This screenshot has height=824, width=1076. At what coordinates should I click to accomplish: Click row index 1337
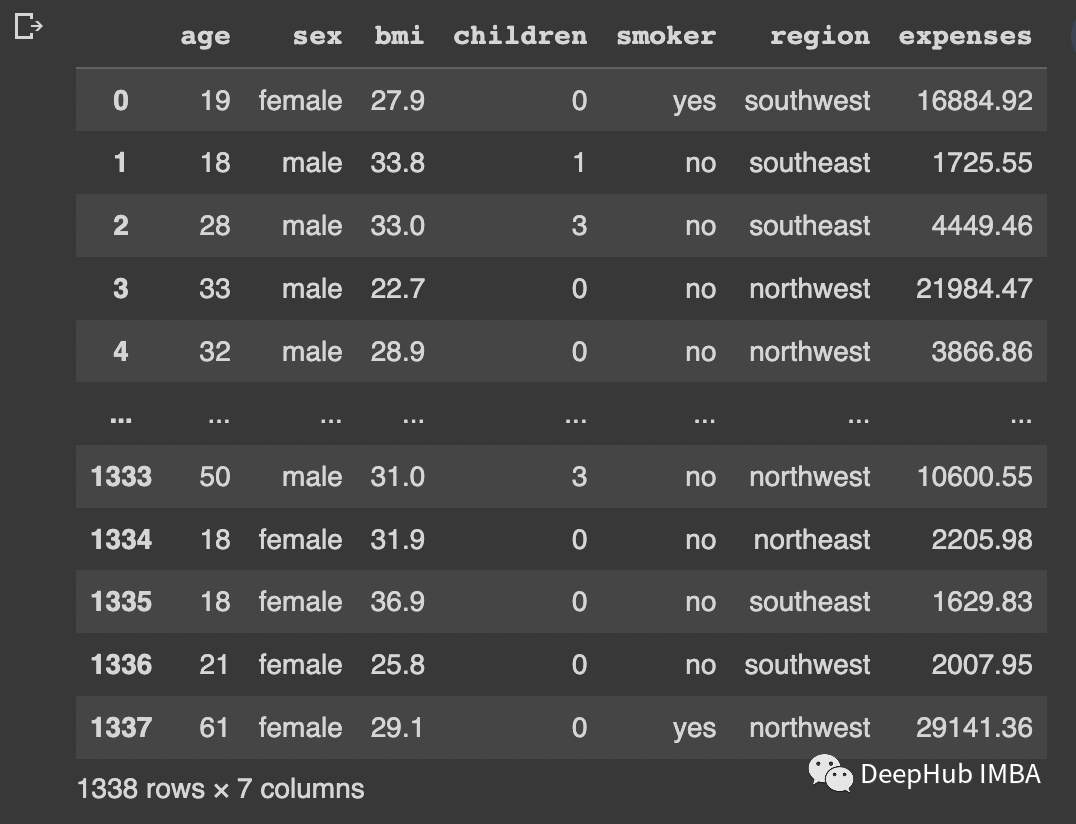121,728
